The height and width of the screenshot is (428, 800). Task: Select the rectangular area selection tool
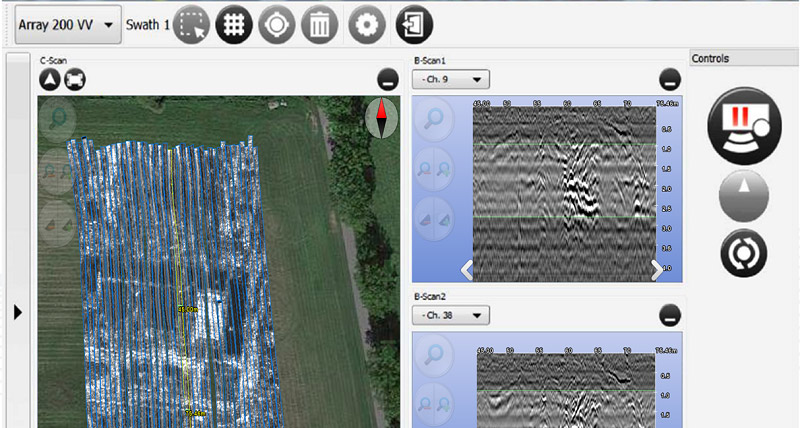pyautogui.click(x=191, y=26)
